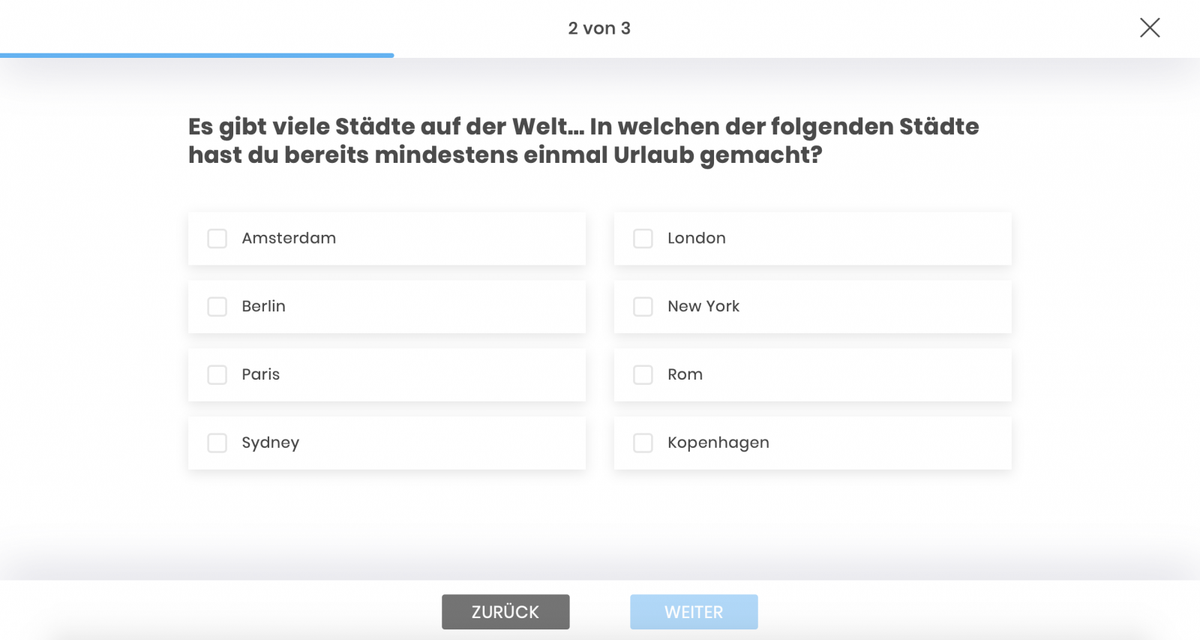Check the Berlin checkbox
The width and height of the screenshot is (1200, 640).
(x=217, y=306)
